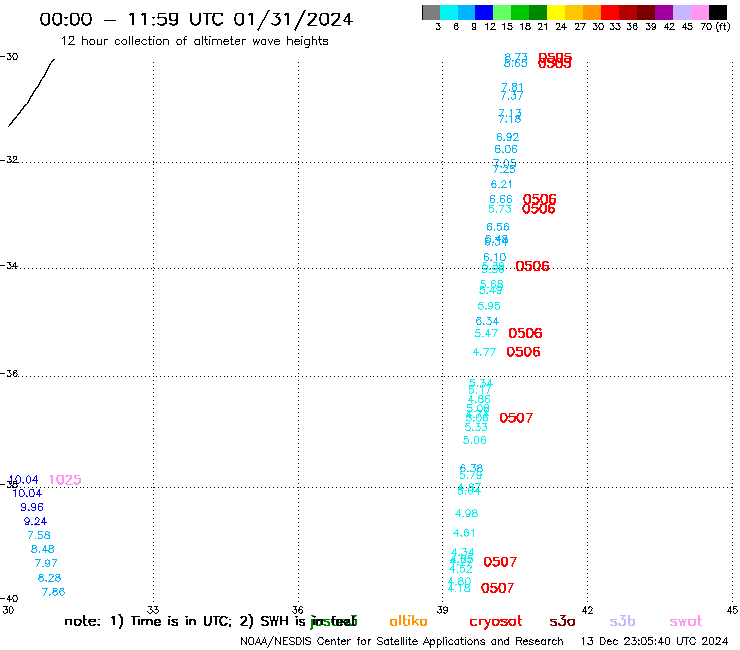This screenshot has height=650, width=740.
Task: Click wave height value 8.48
Action: pyautogui.click(x=42, y=549)
